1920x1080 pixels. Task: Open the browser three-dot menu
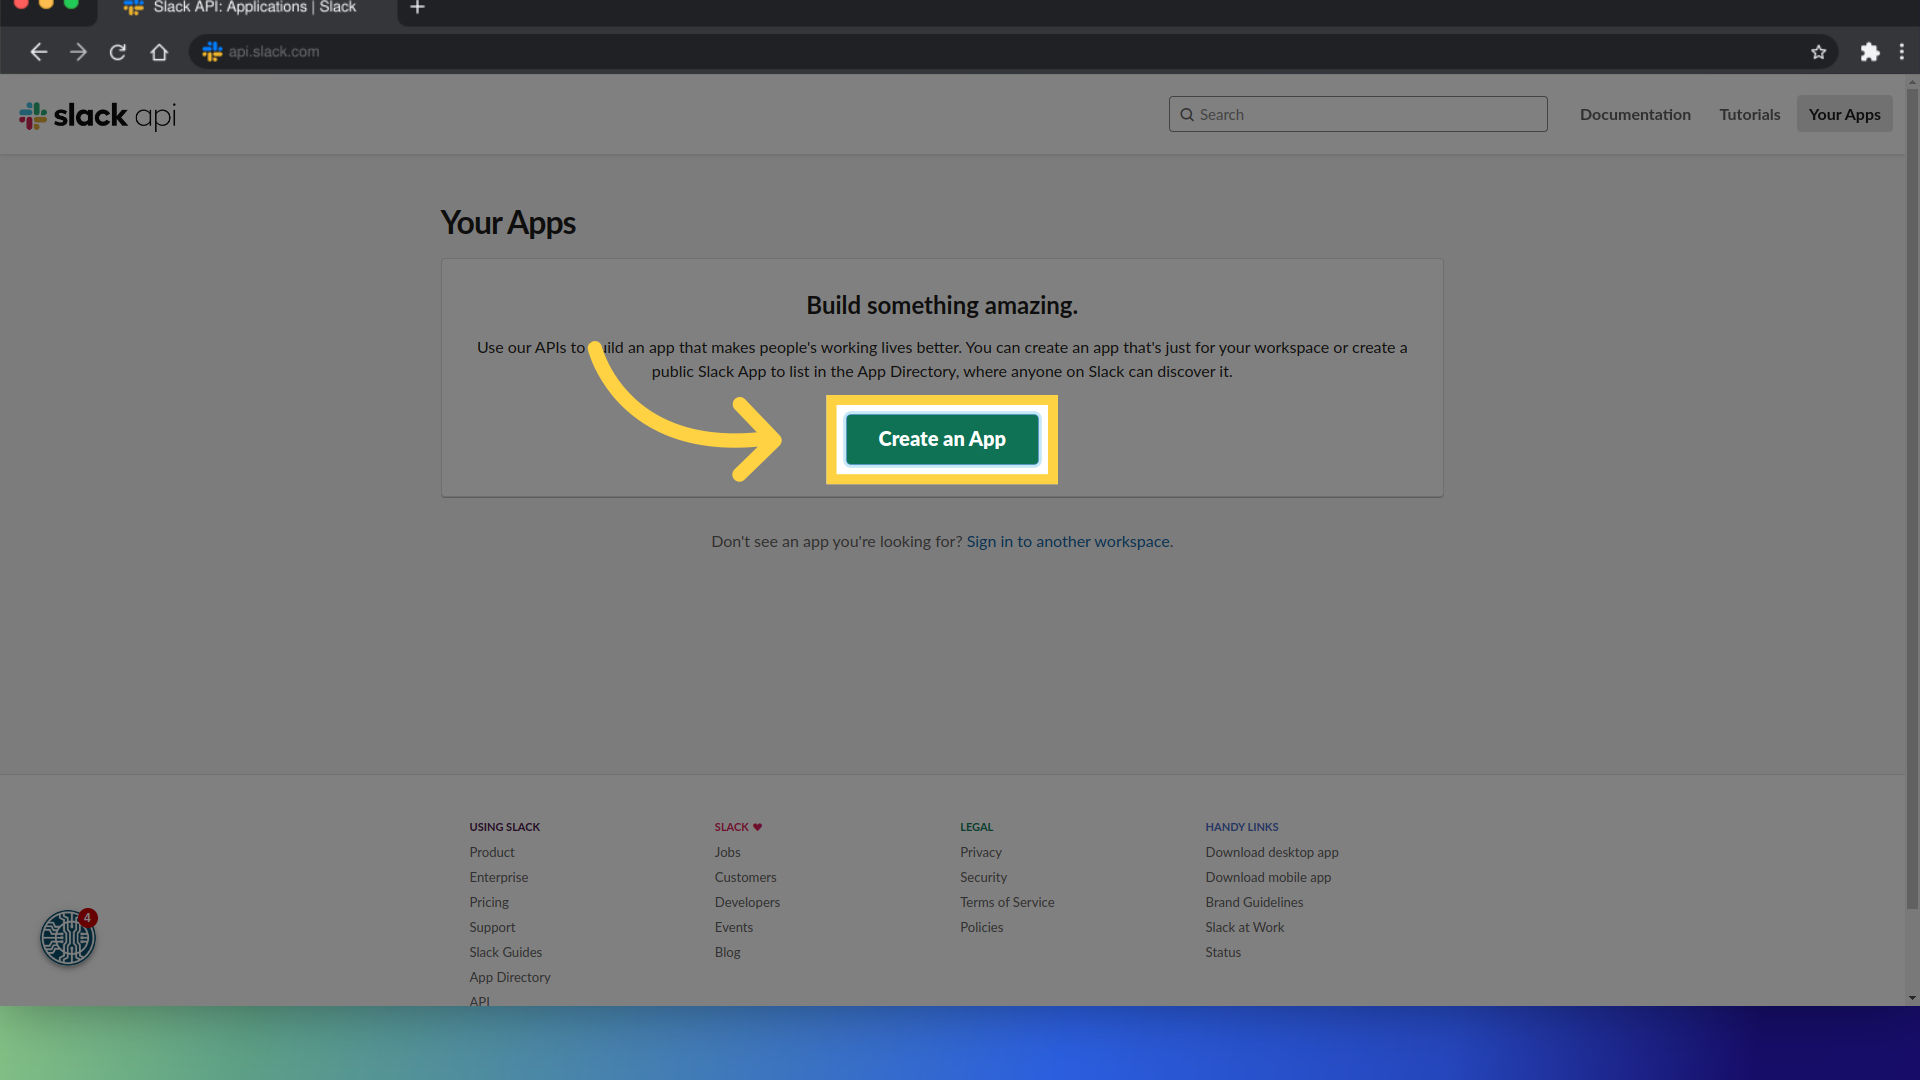1901,52
